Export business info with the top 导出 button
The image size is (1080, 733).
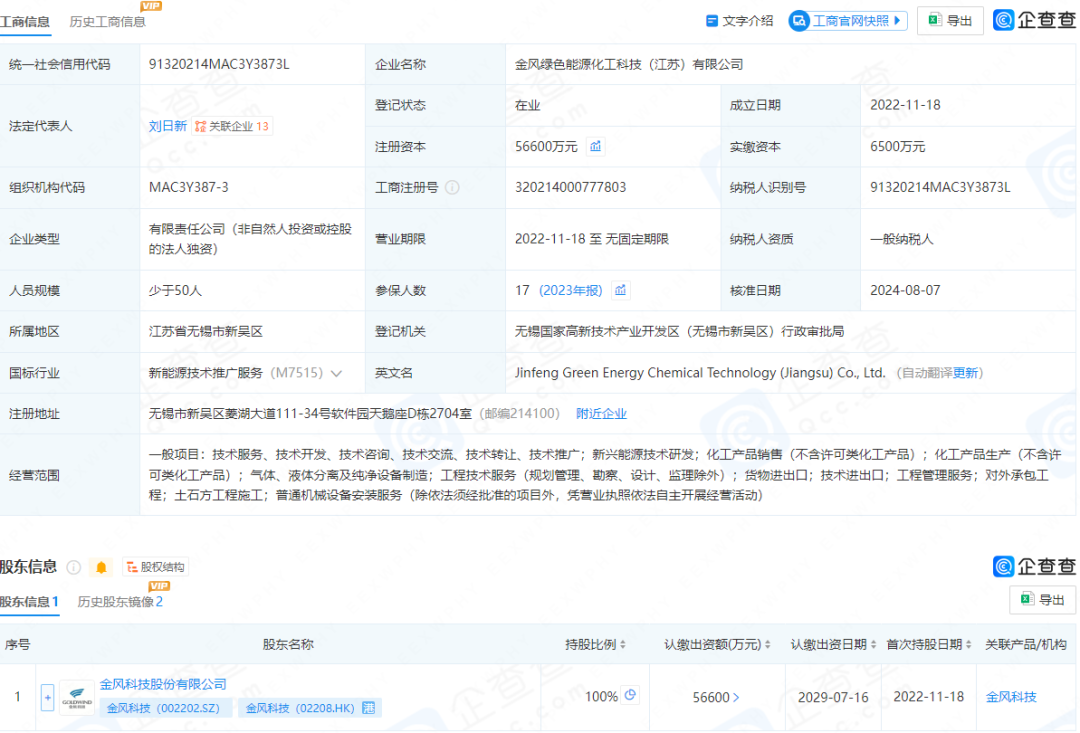[x=950, y=21]
